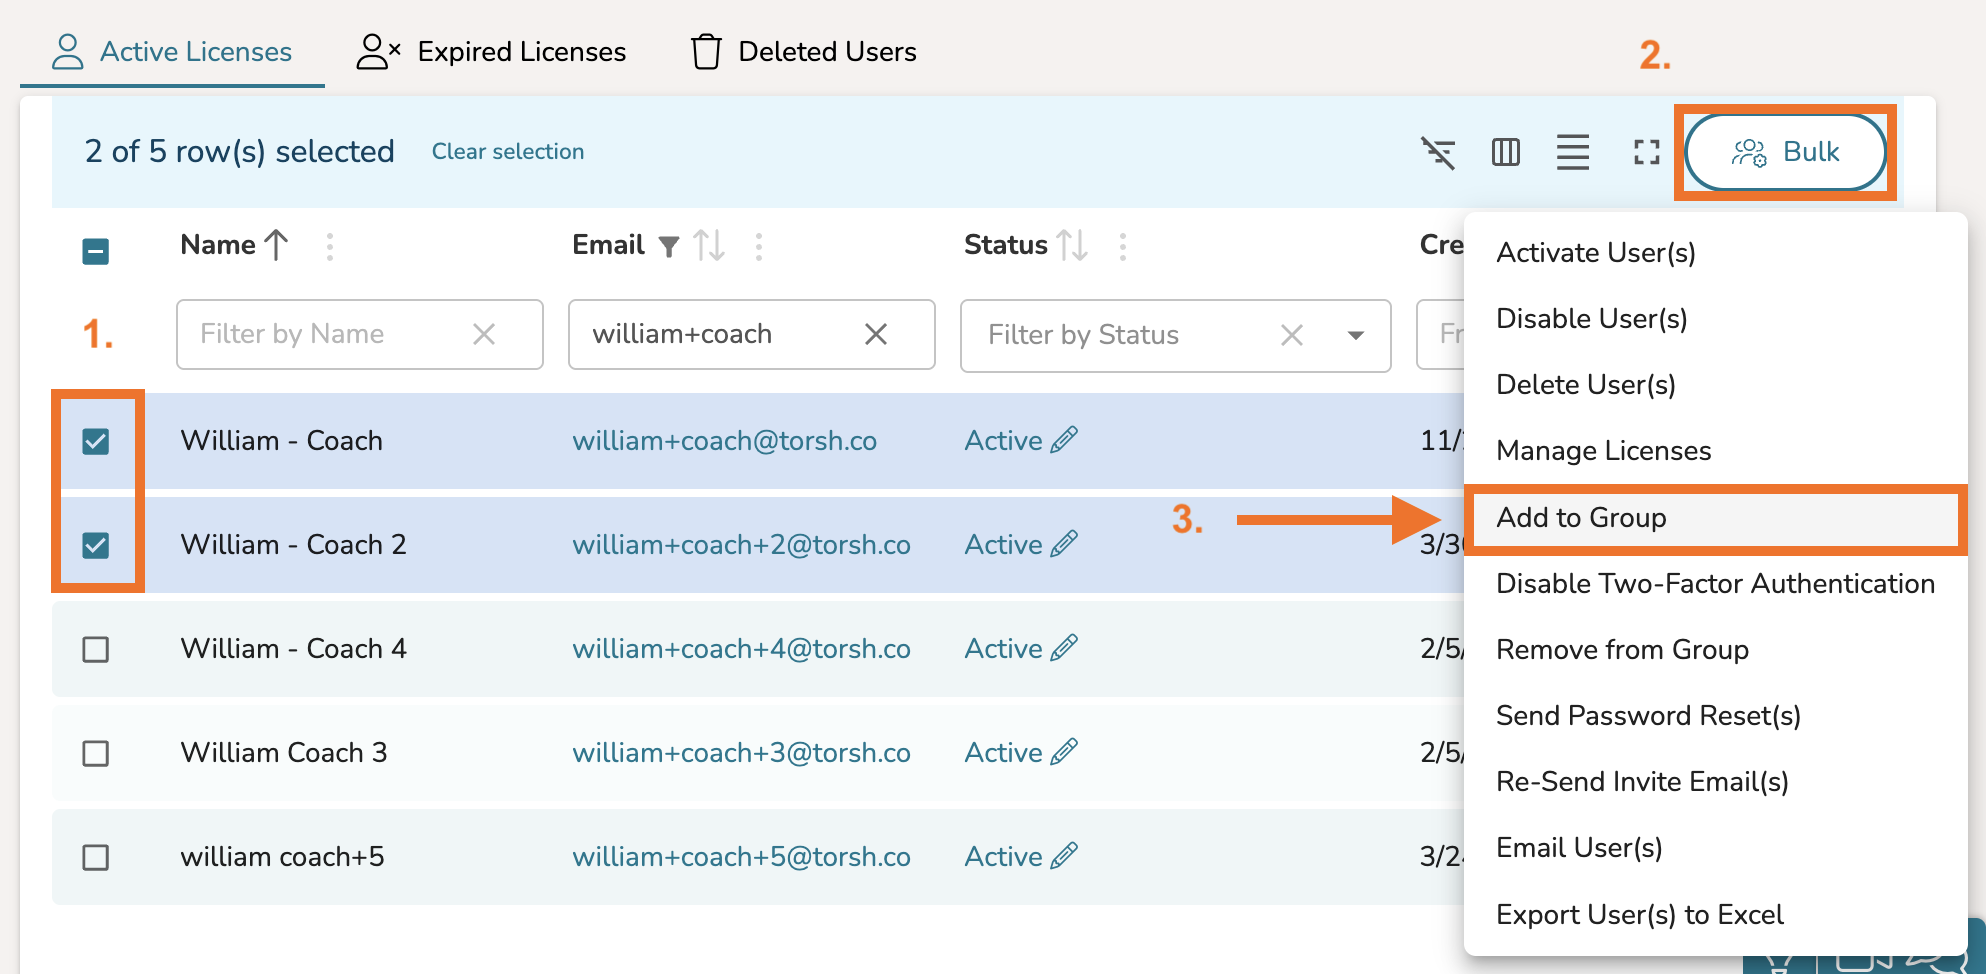Screen dimensions: 1986x974
Task: Click the pencil icon beside William - Coach status
Action: point(1065,440)
